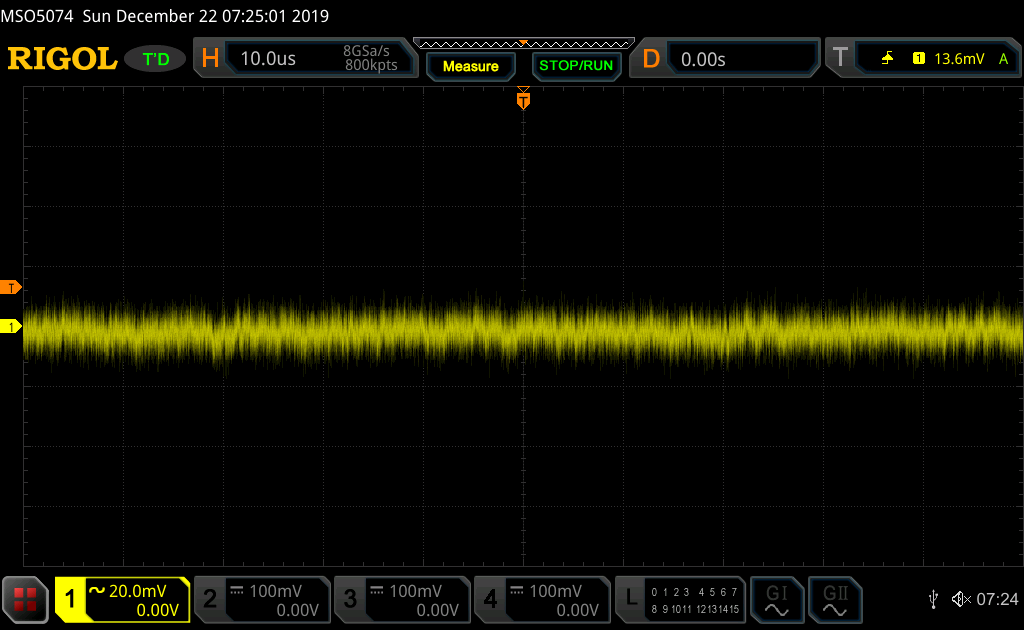Click channel 1 0.00V offset value
The width and height of the screenshot is (1024, 630).
click(x=157, y=610)
